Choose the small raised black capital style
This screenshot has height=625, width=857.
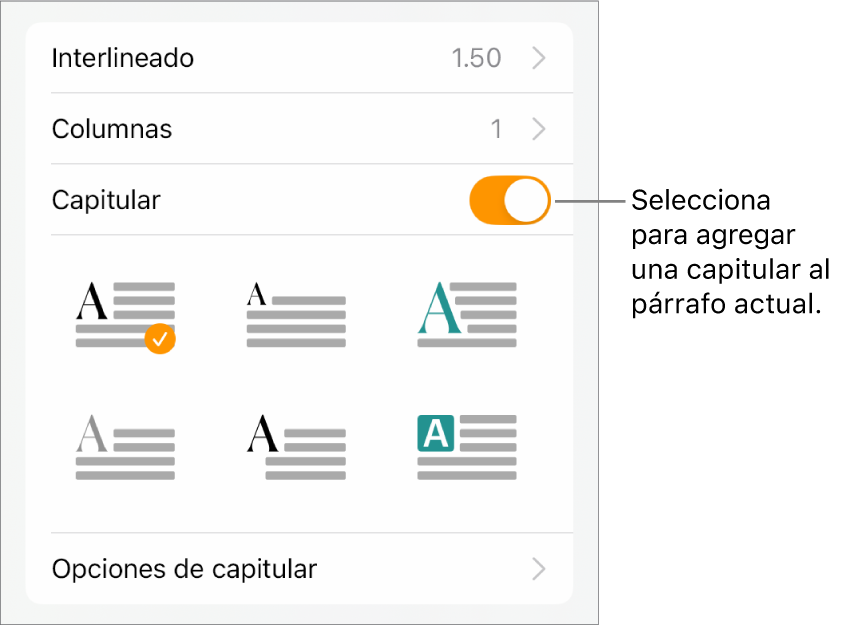click(x=296, y=314)
